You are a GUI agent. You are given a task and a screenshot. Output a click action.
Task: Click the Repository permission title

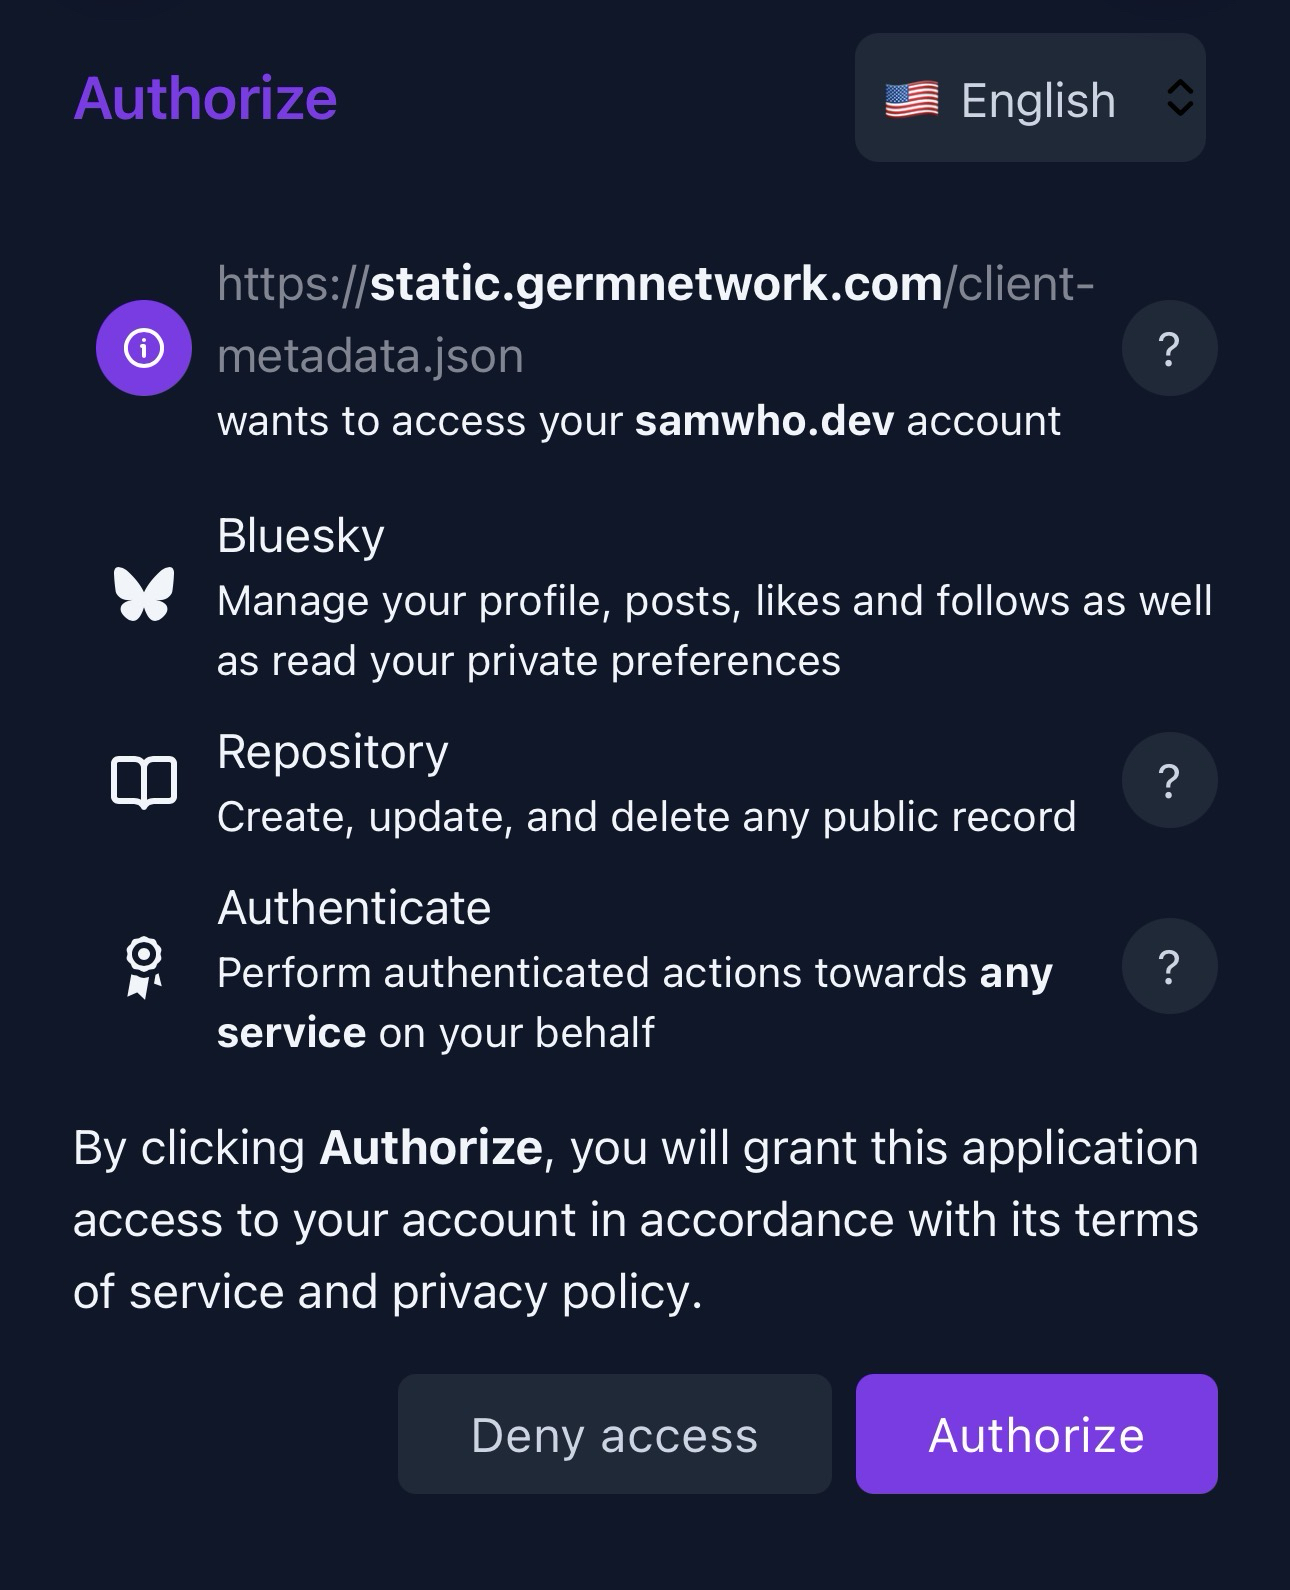click(x=332, y=752)
